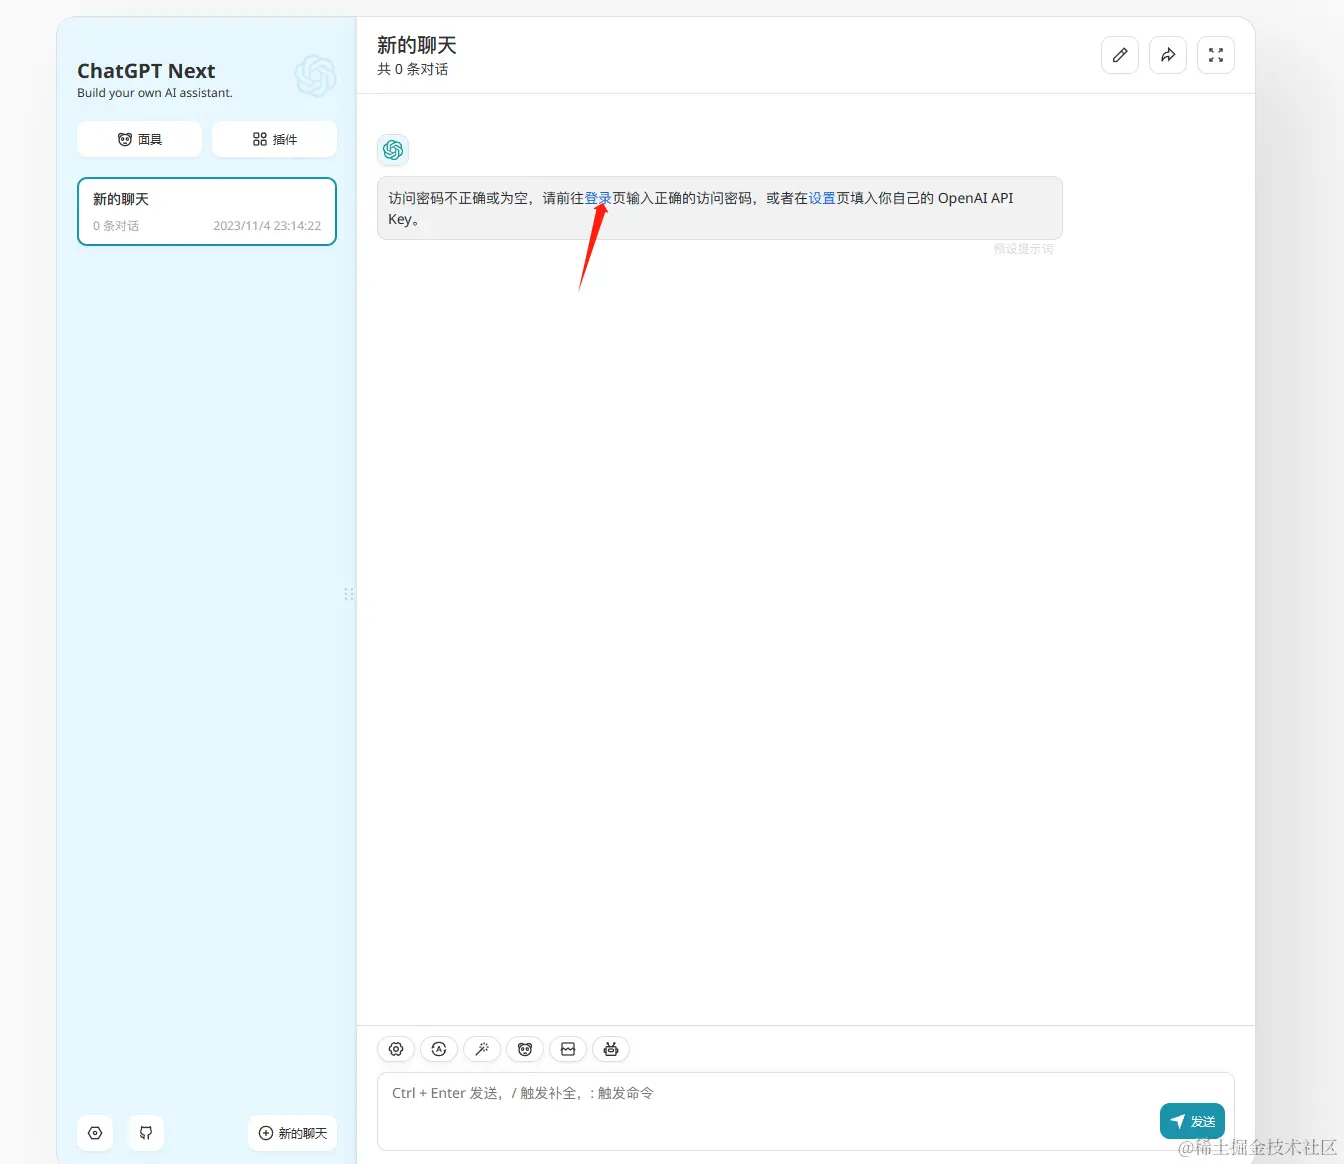Open the 插件 plugins button
The image size is (1344, 1164).
click(274, 139)
